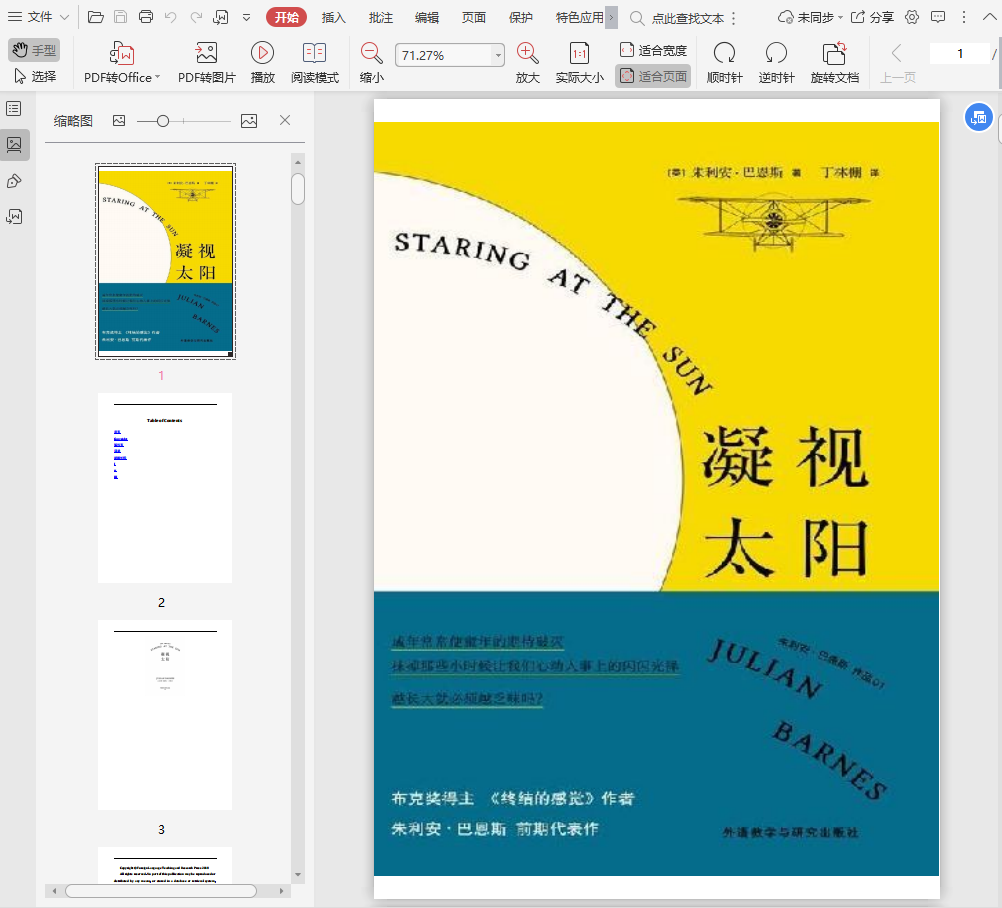Expand the 未同步 sync status dropdown
Image resolution: width=1002 pixels, height=908 pixels.
[810, 17]
